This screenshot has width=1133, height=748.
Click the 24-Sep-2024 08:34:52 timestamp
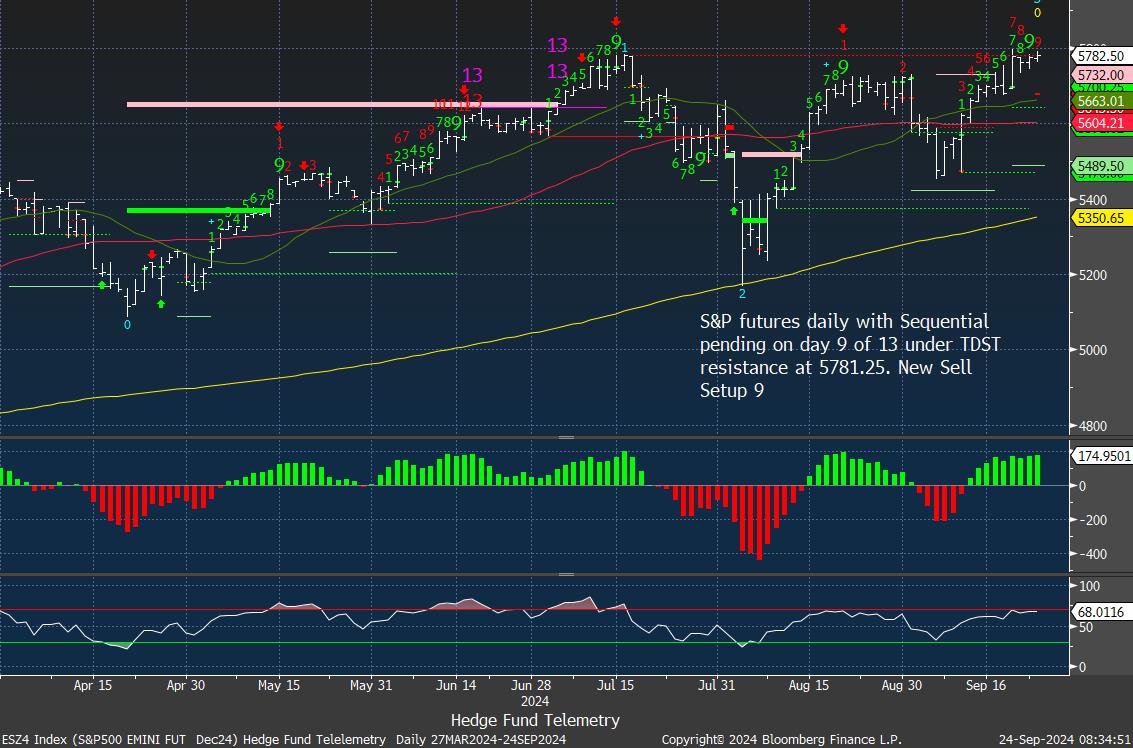click(1065, 740)
